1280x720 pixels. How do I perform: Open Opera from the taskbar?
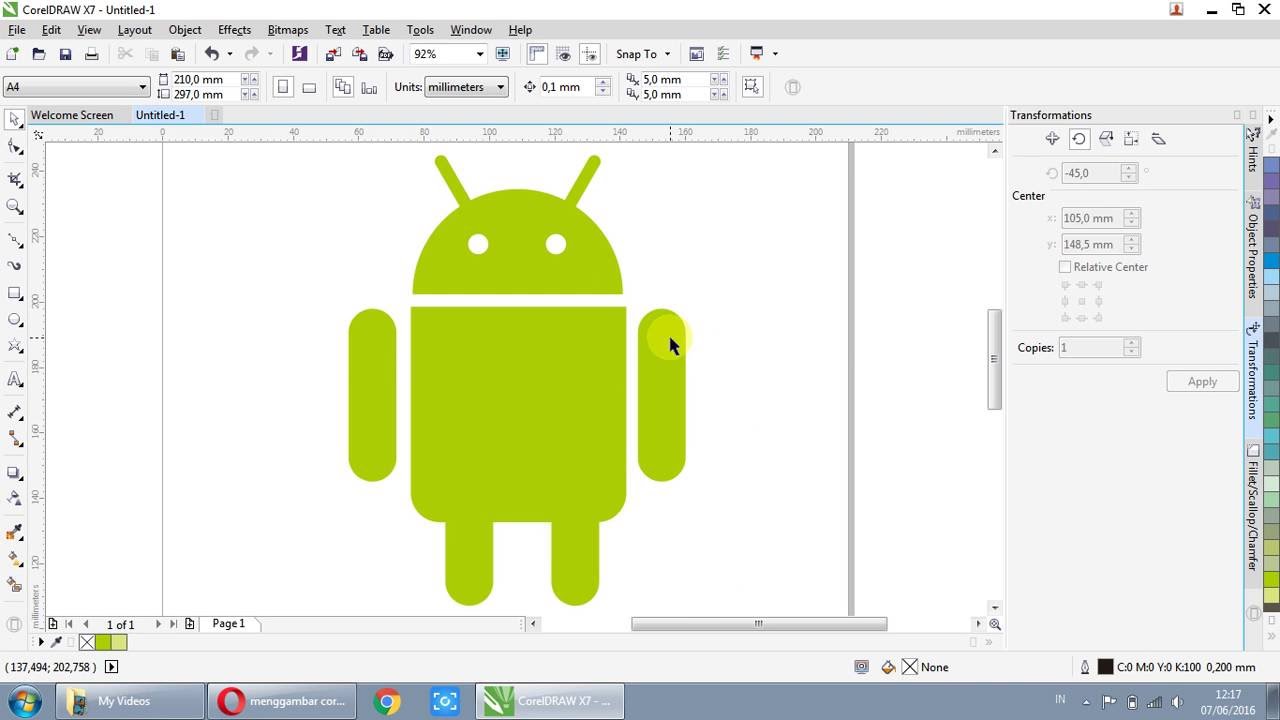tap(284, 701)
